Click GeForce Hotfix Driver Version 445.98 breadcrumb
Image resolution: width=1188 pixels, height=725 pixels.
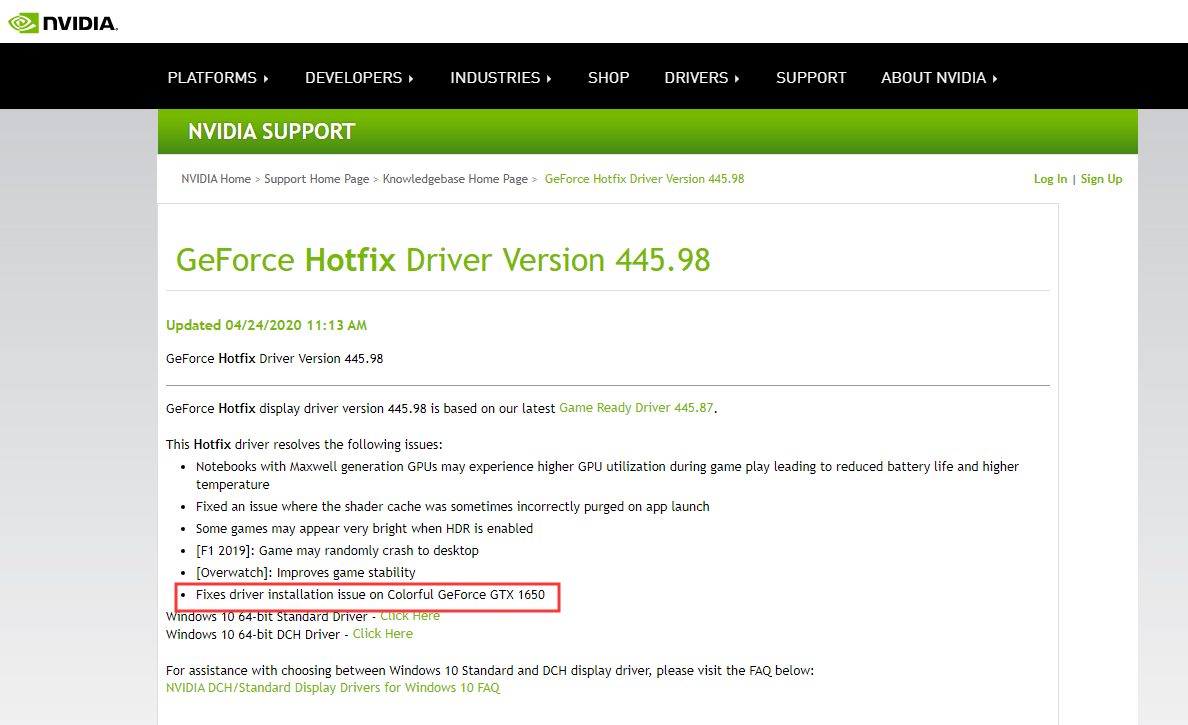(x=645, y=179)
